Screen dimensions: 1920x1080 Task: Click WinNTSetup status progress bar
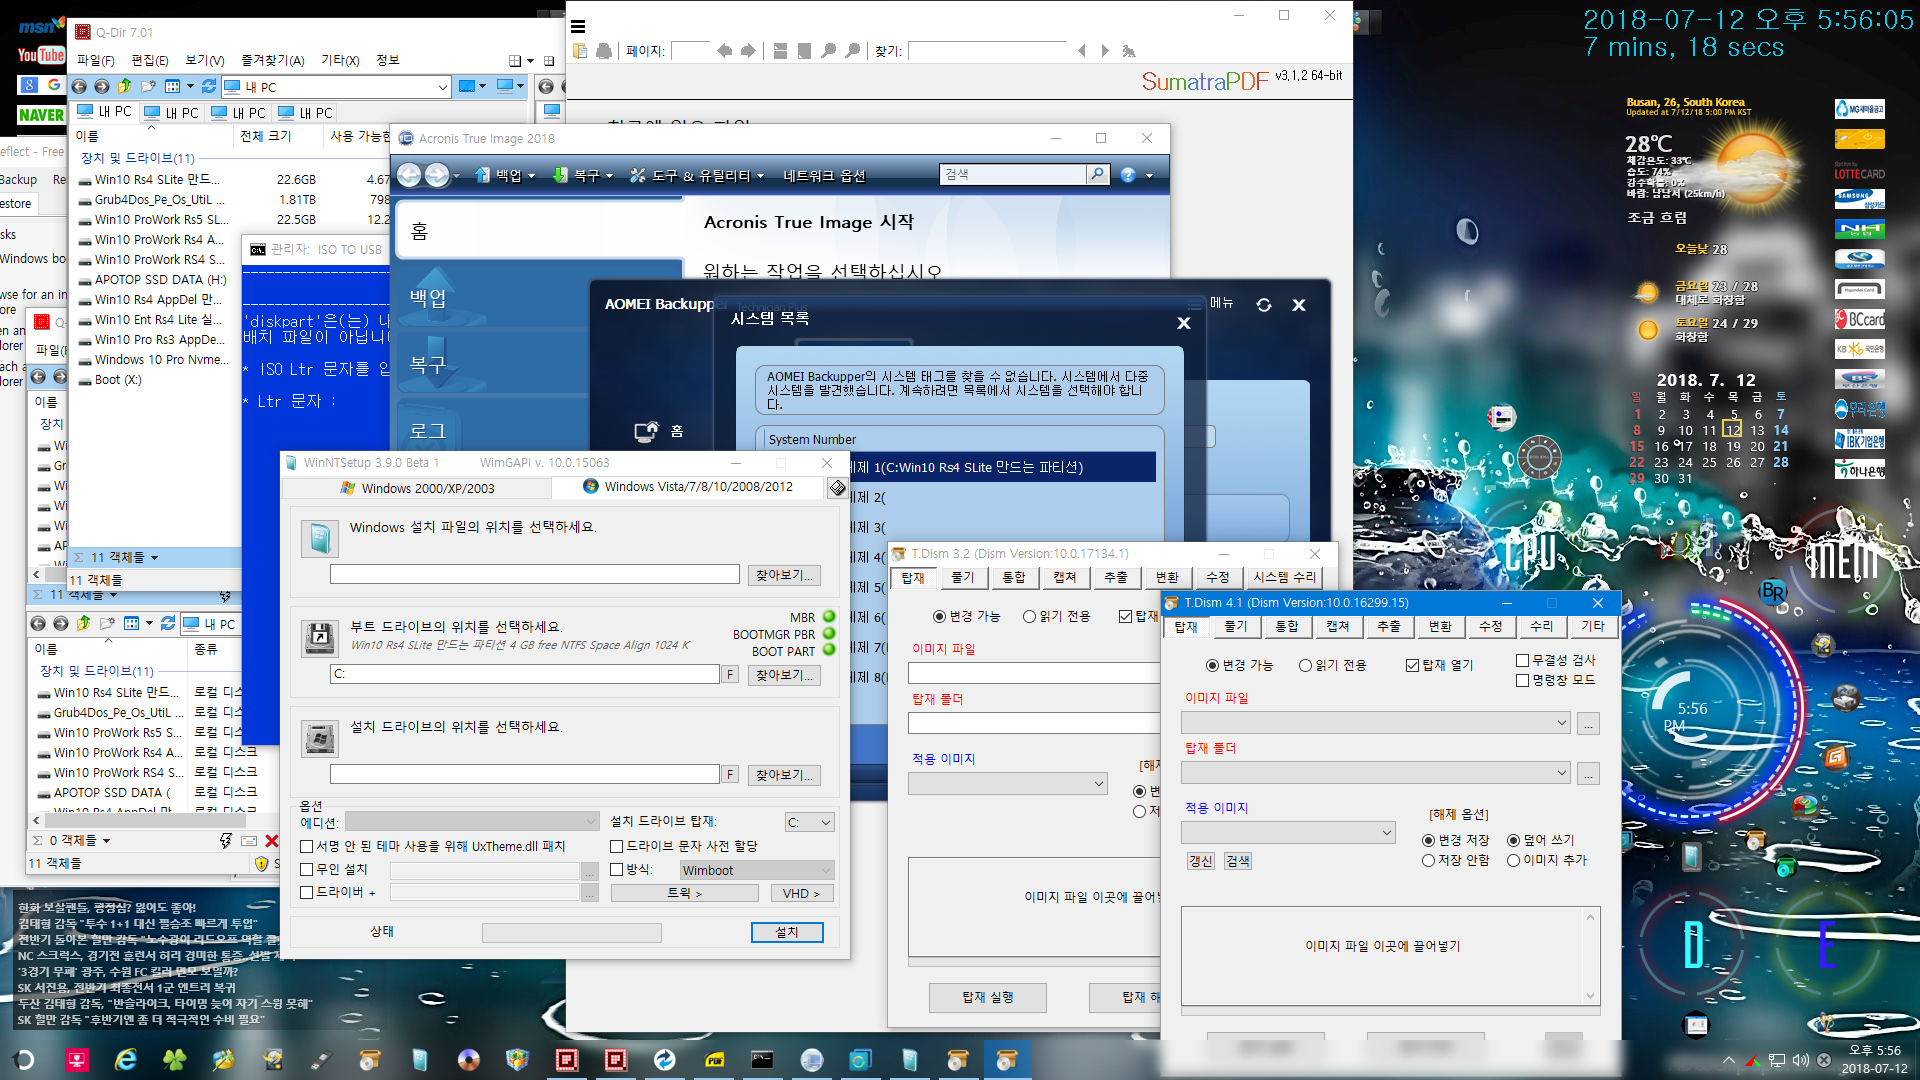[571, 932]
